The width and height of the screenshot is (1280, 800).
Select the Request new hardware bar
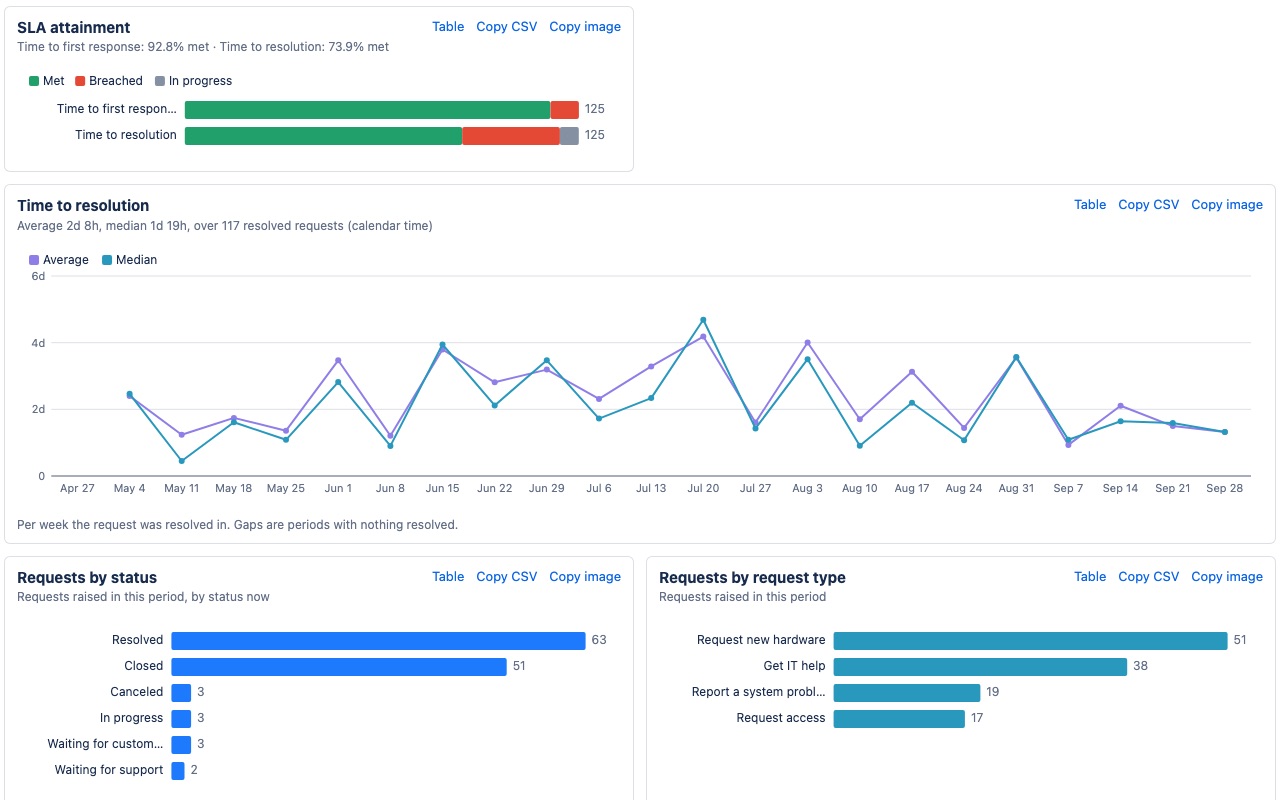pyautogui.click(x=1030, y=640)
